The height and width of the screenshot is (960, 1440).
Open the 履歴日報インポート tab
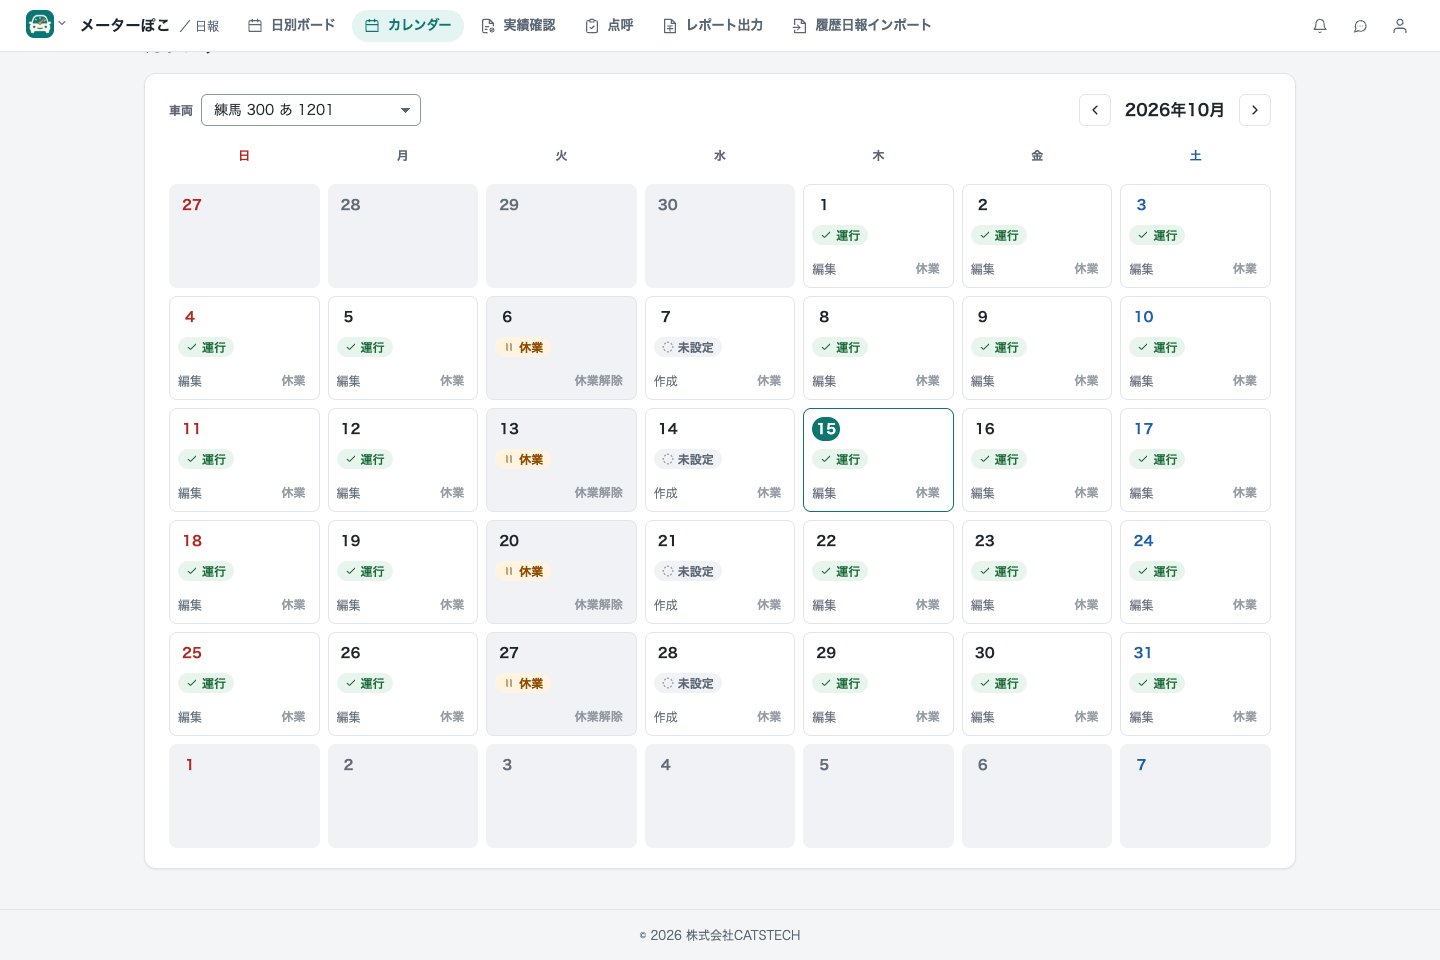pyautogui.click(x=862, y=26)
